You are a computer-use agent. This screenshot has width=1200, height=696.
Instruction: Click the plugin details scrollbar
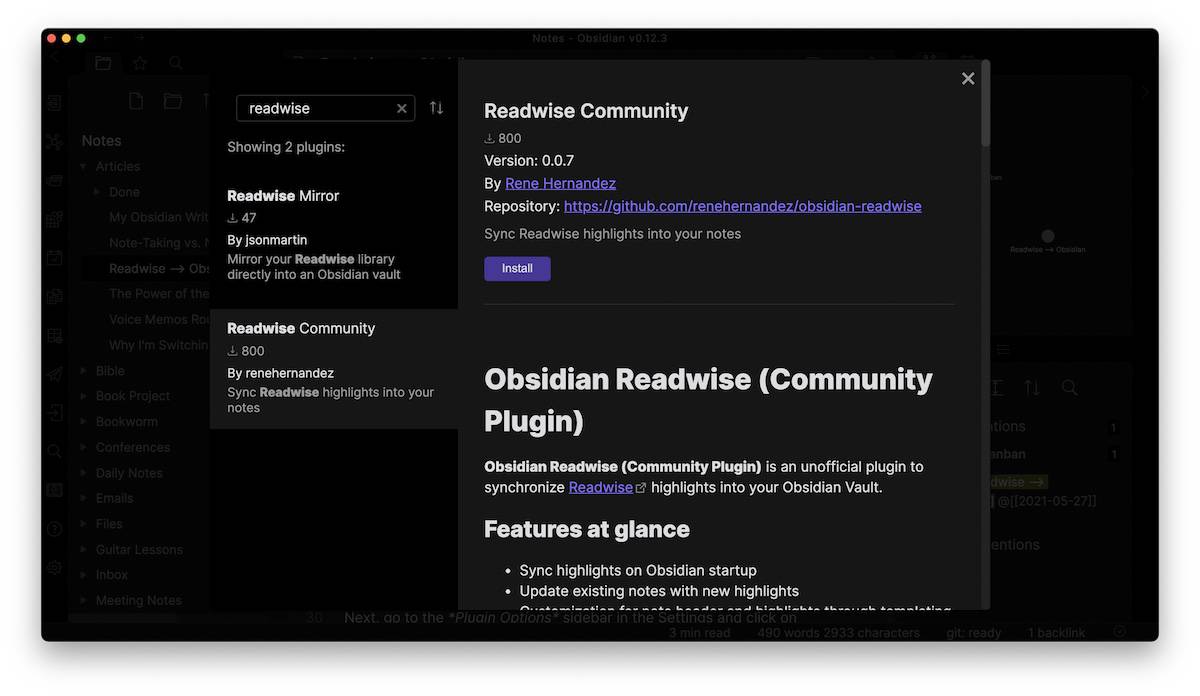click(986, 105)
